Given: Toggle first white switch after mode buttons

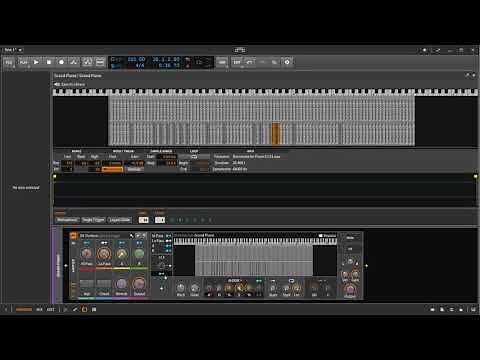Looking at the screenshot, I should pyautogui.click(x=144, y=220).
